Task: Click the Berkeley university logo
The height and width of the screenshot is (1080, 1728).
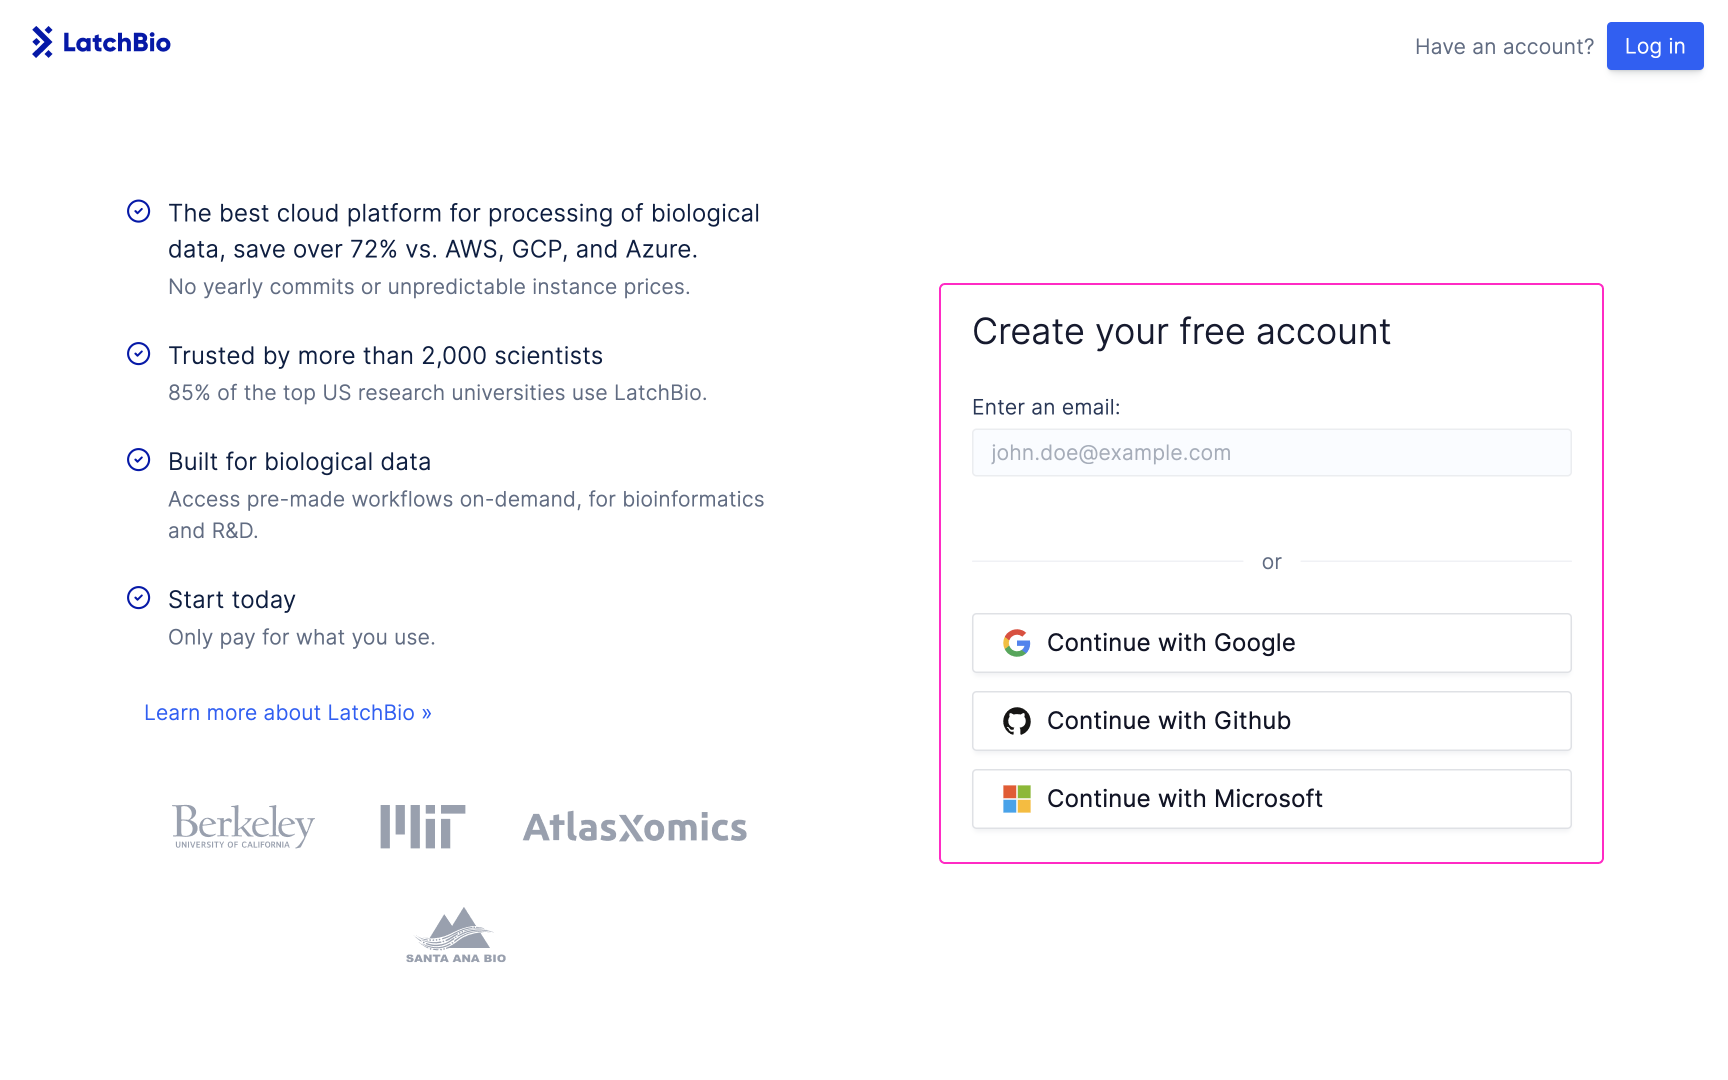Action: tap(244, 827)
